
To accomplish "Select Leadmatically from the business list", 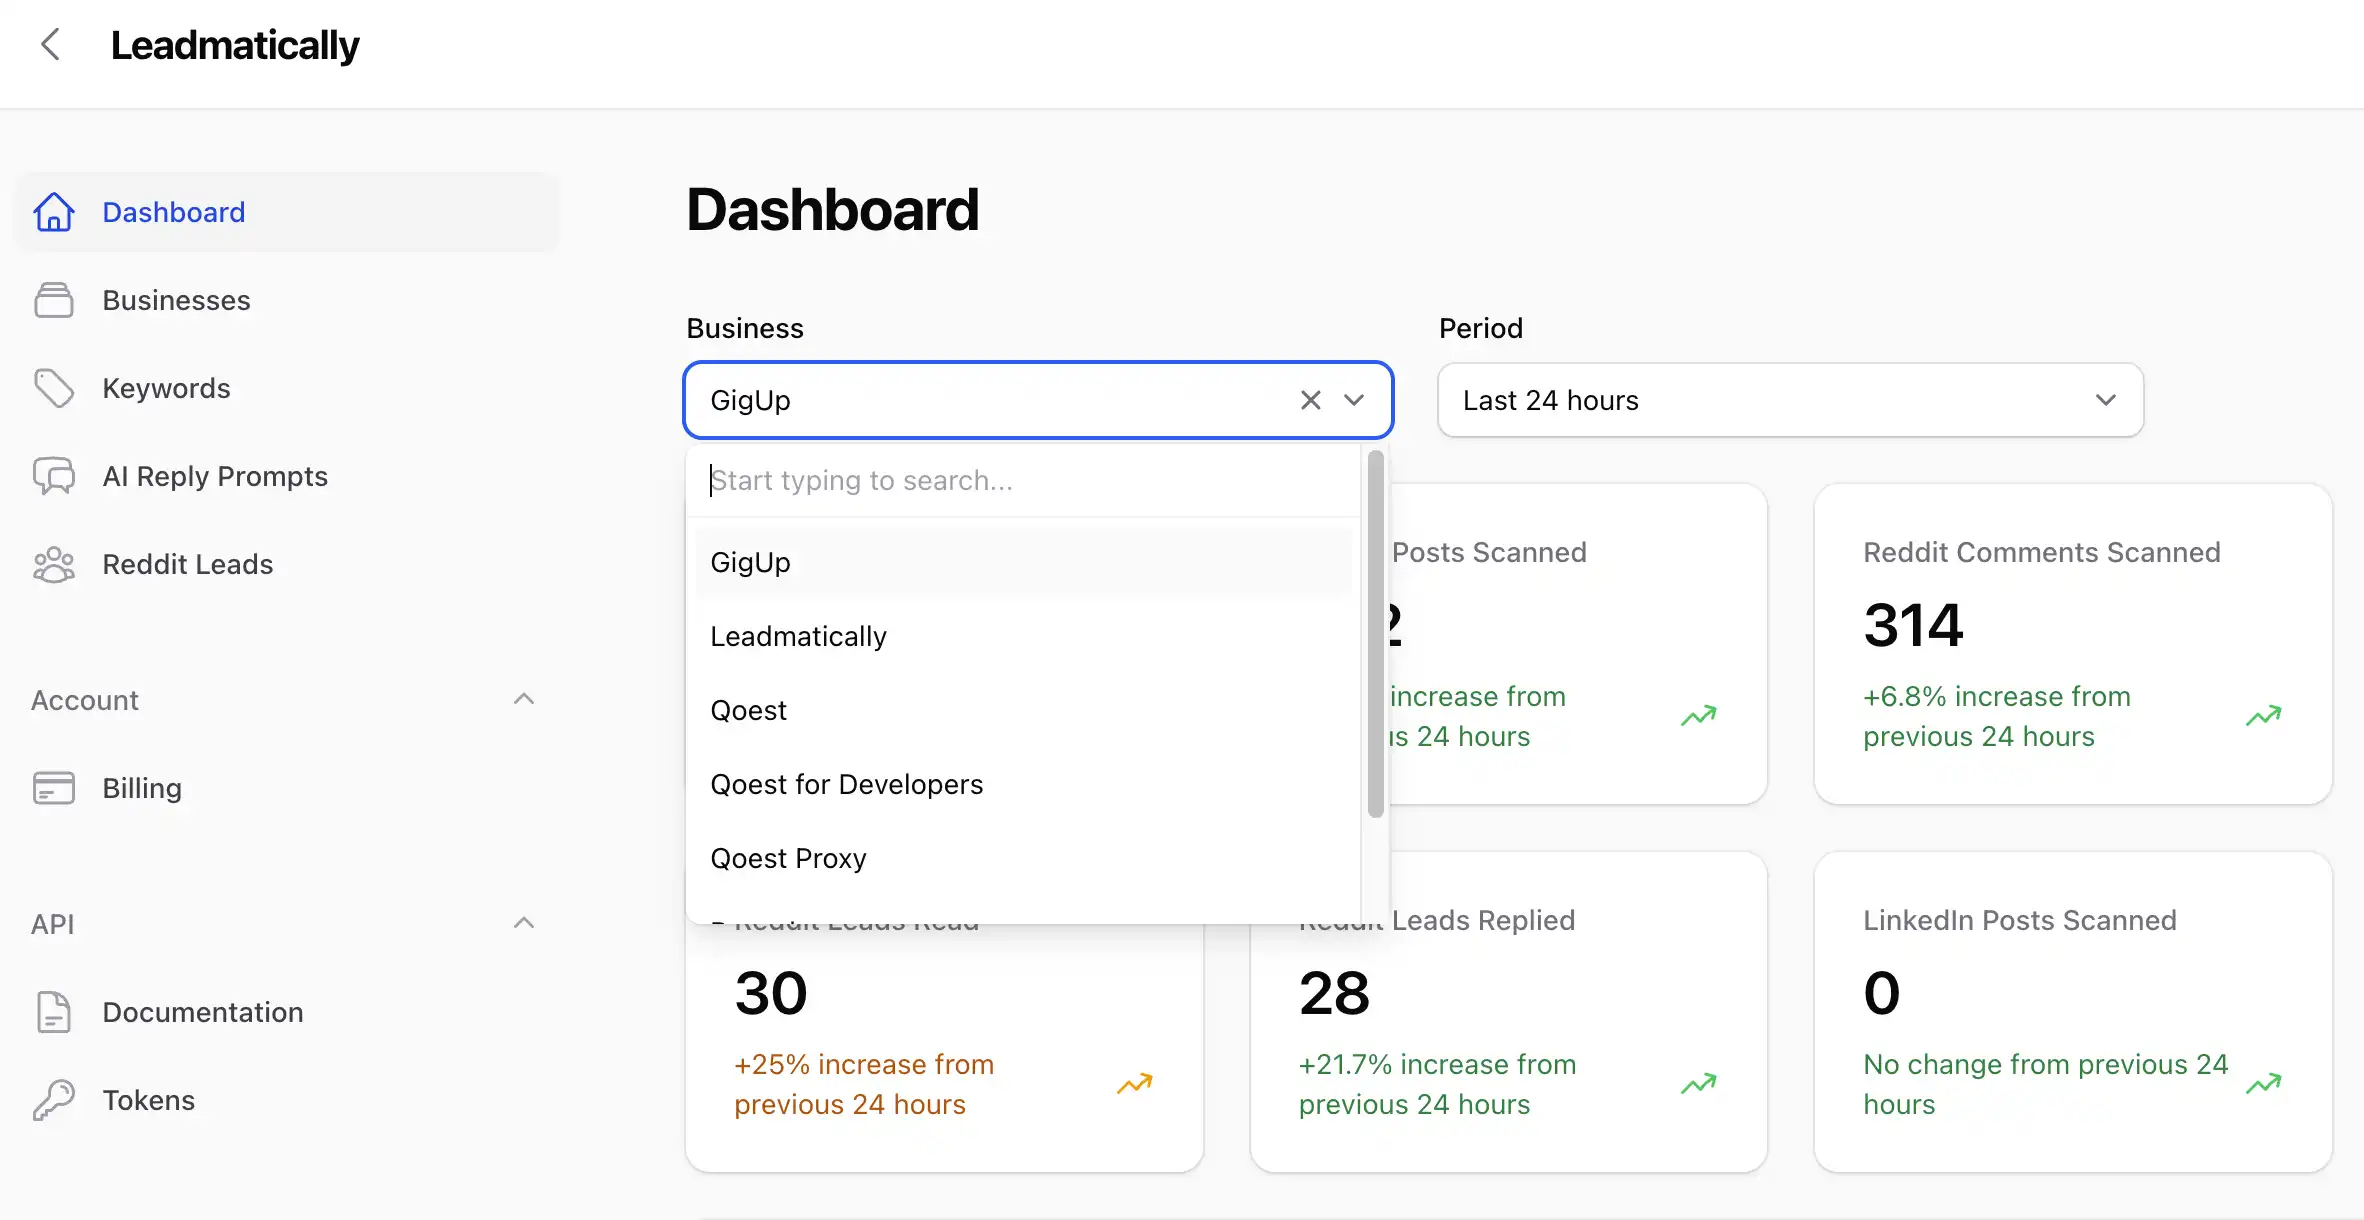I will click(798, 636).
